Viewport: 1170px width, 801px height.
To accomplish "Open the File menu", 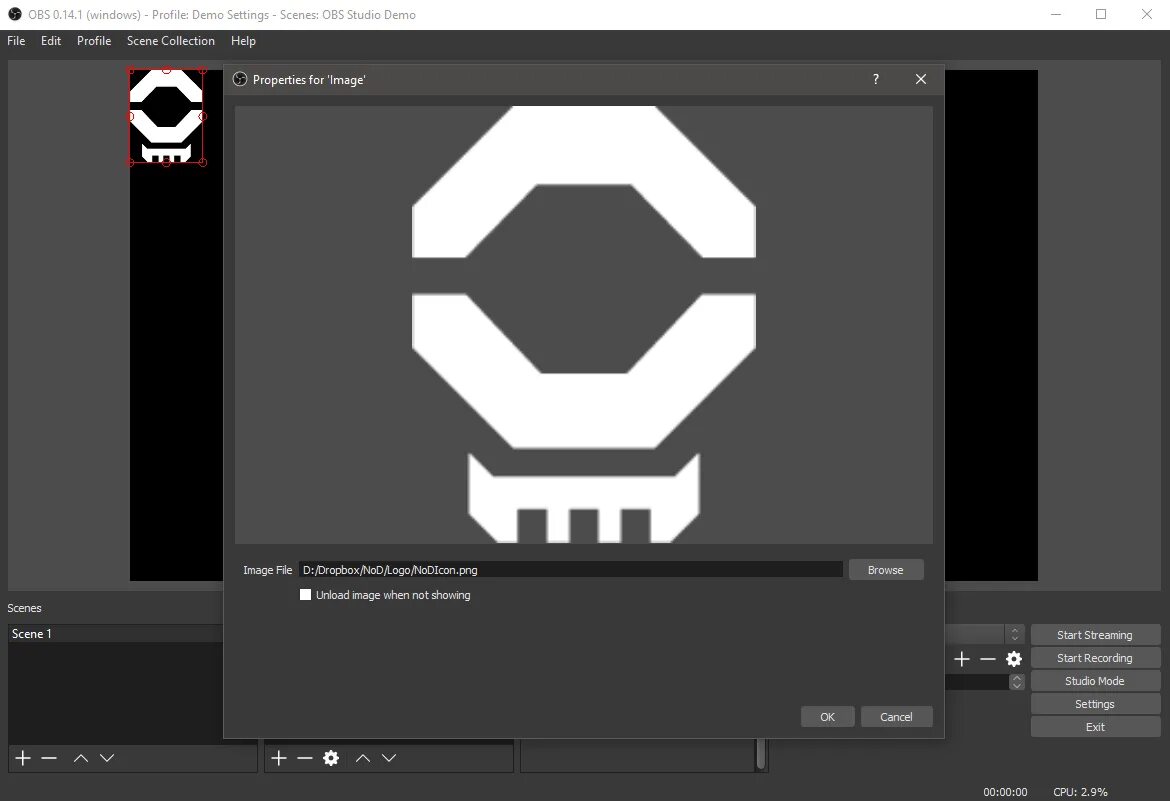I will click(x=16, y=40).
